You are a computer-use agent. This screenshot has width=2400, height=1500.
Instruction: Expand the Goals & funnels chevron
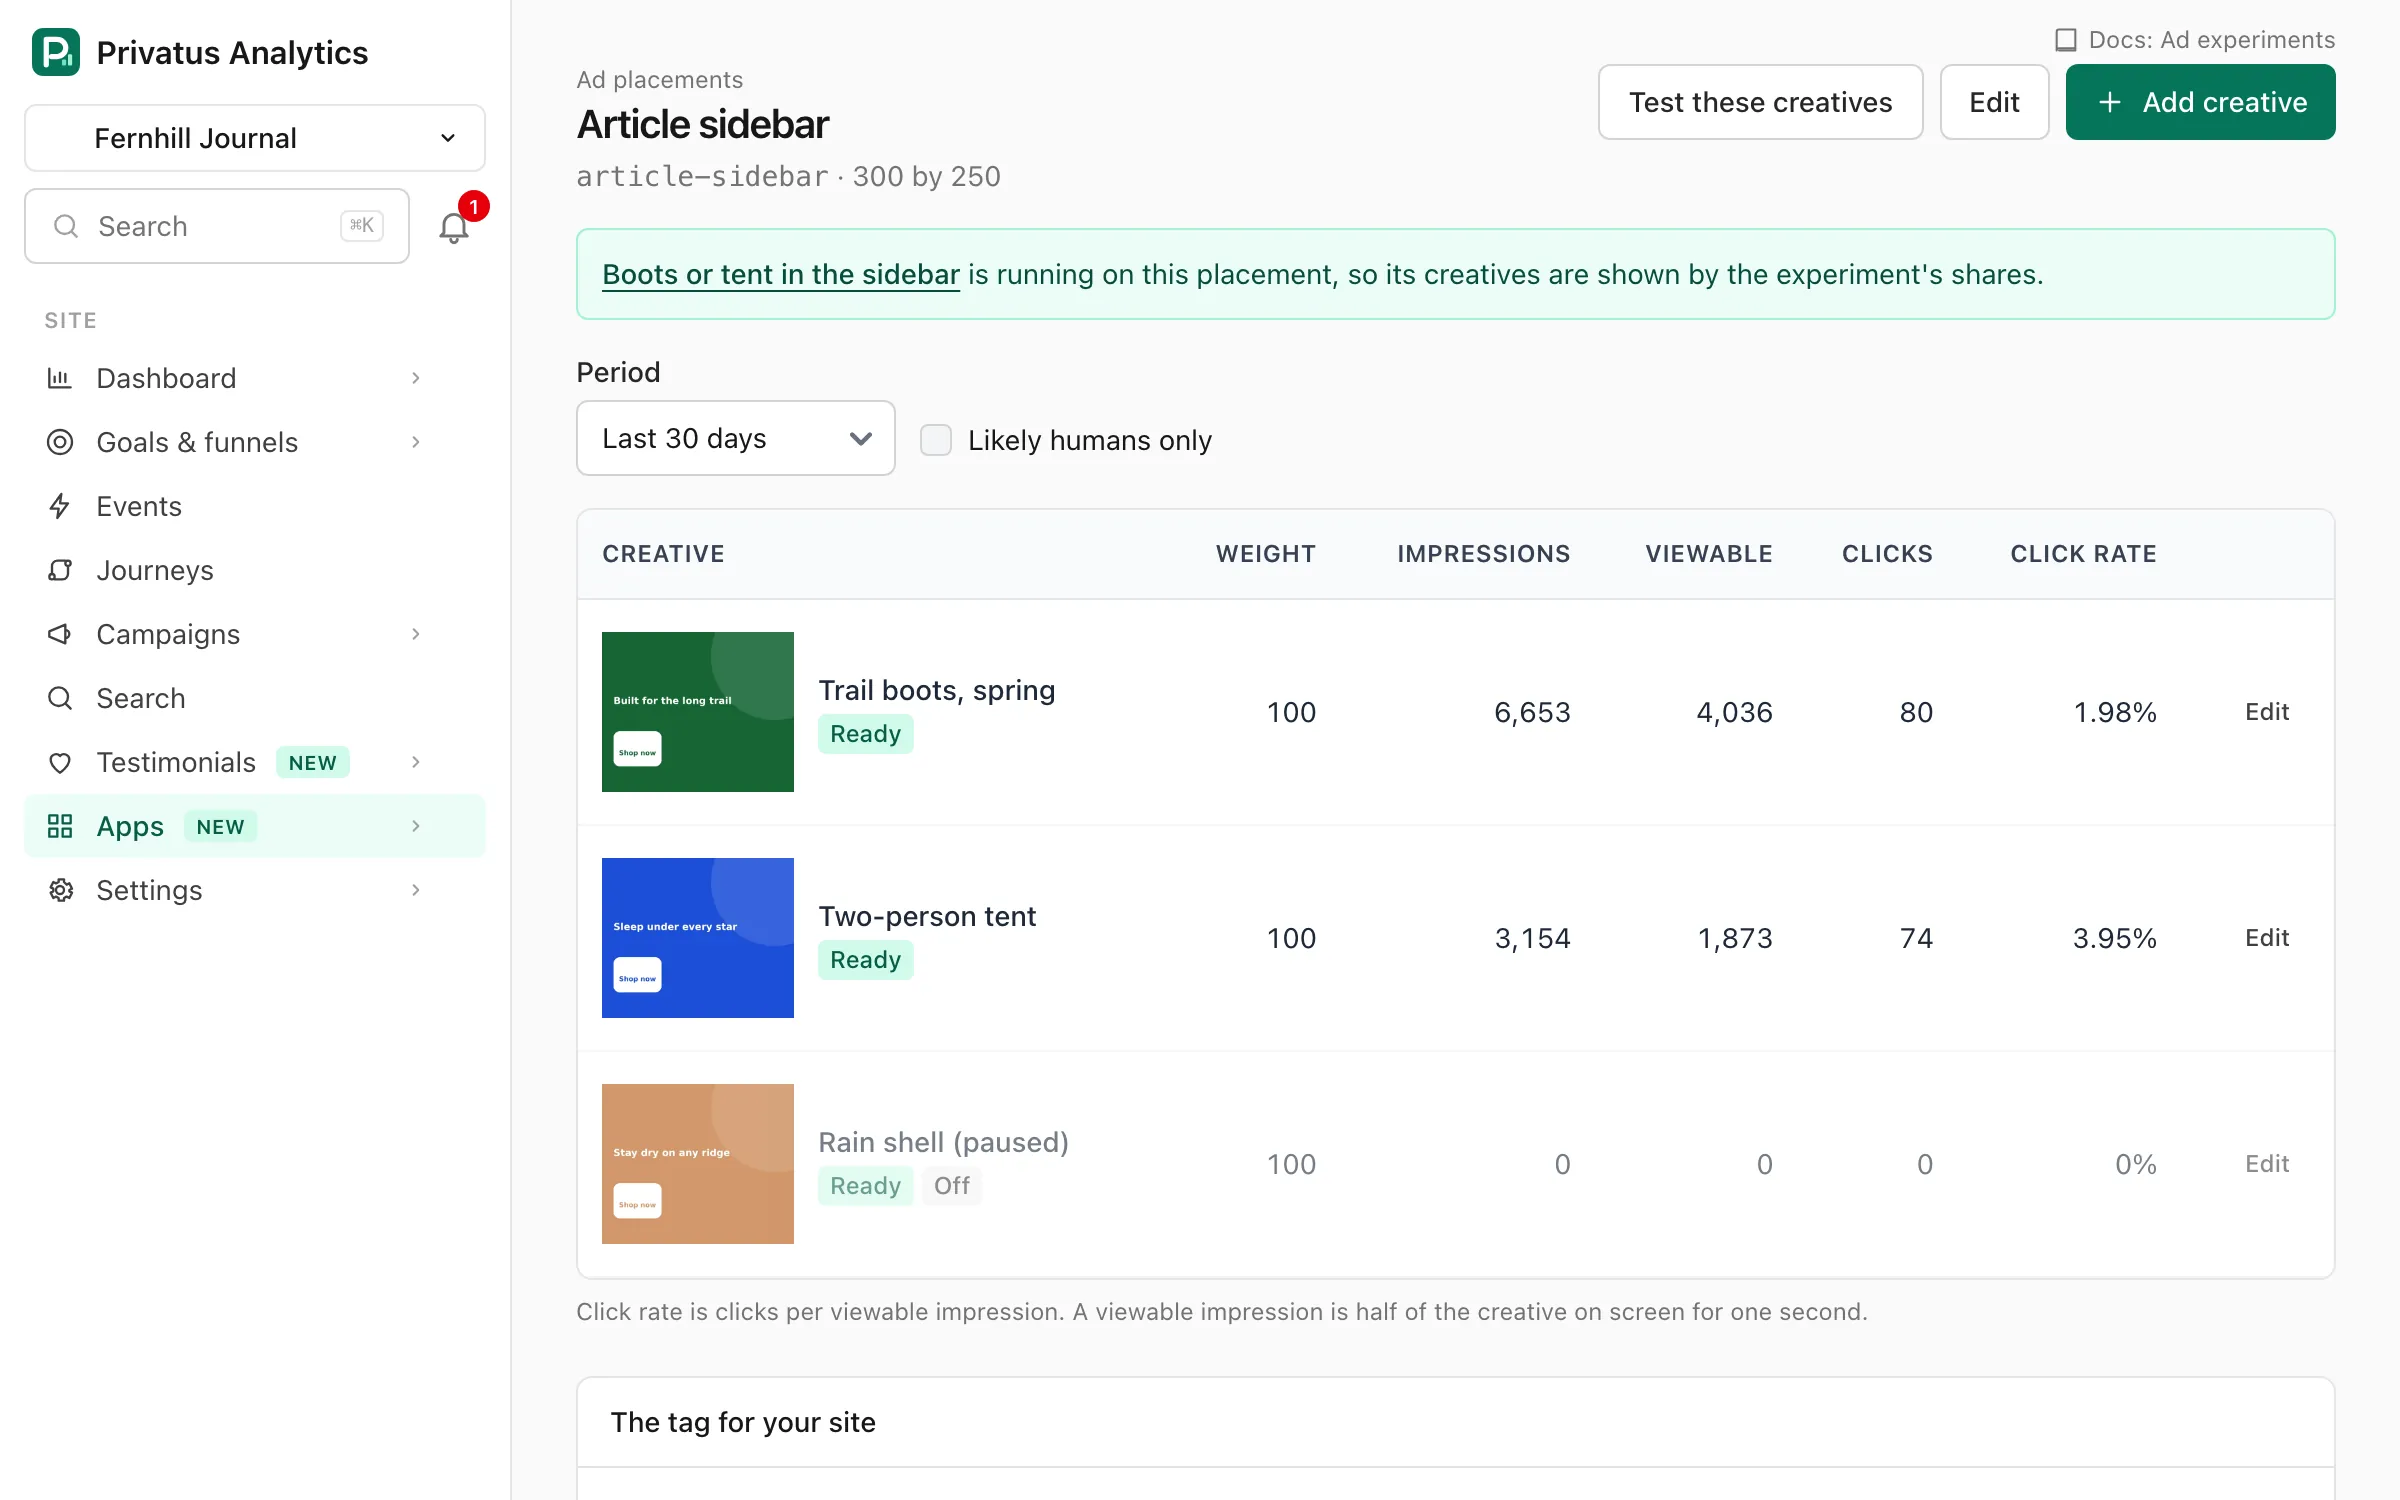coord(416,442)
